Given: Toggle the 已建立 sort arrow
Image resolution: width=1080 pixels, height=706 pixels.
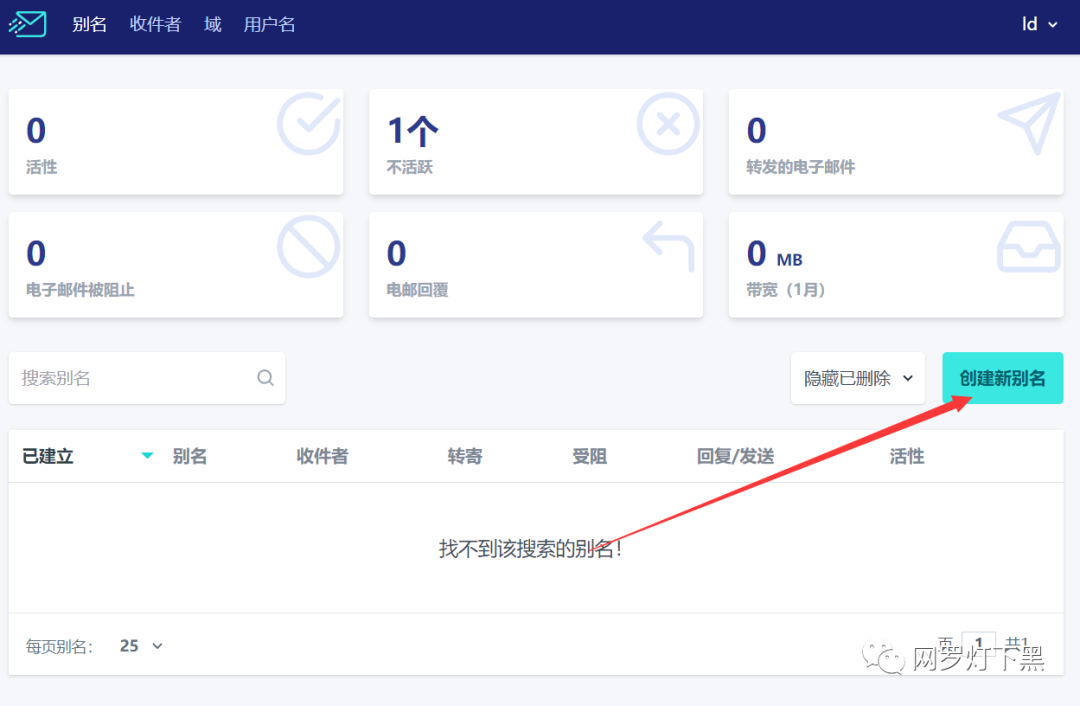Looking at the screenshot, I should [x=147, y=455].
